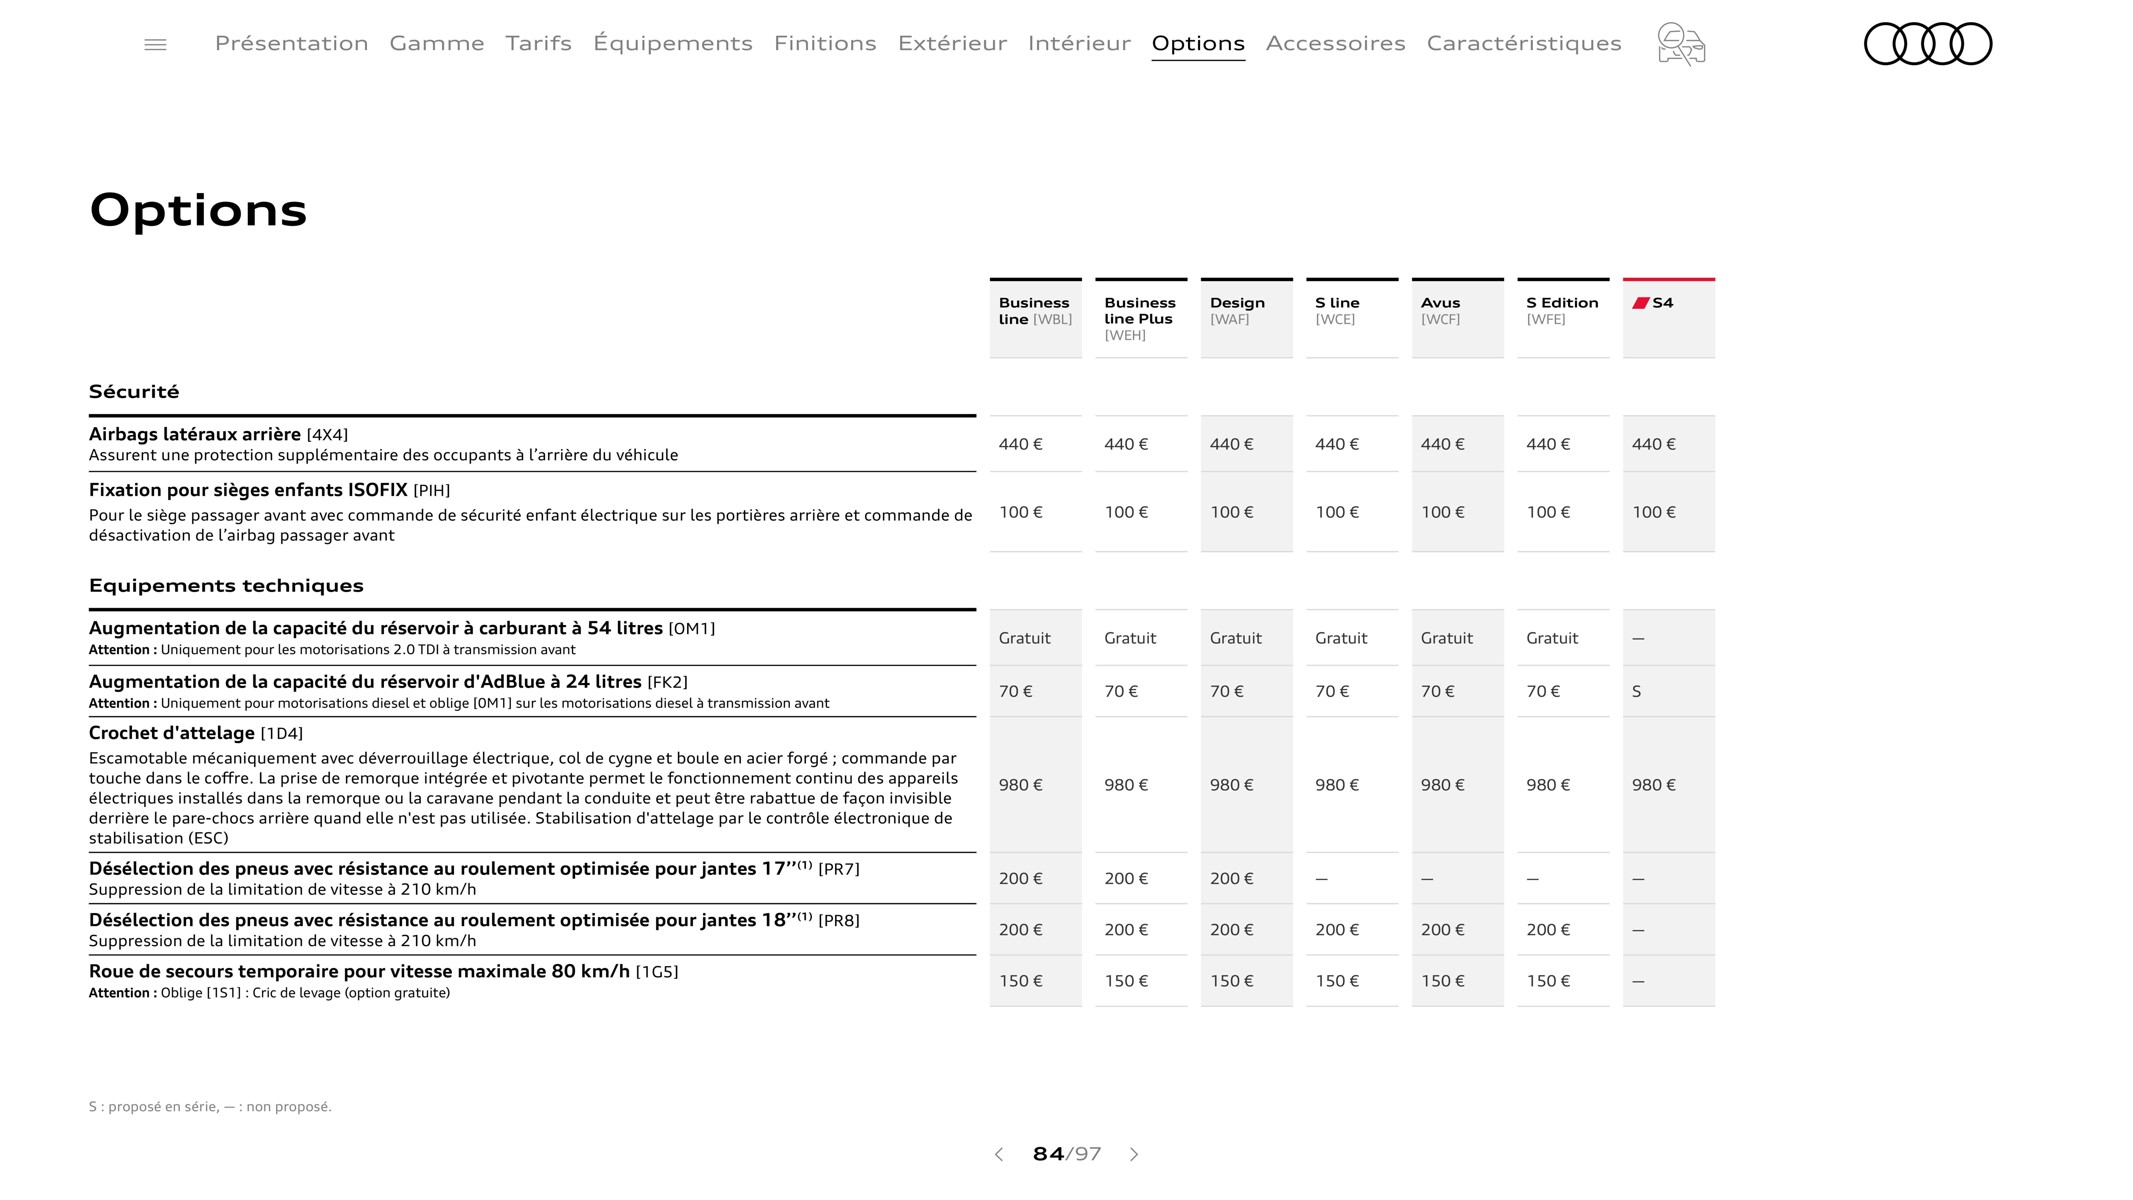The width and height of the screenshot is (2133, 1200).
Task: Click the S line [WCE] header
Action: (1352, 318)
